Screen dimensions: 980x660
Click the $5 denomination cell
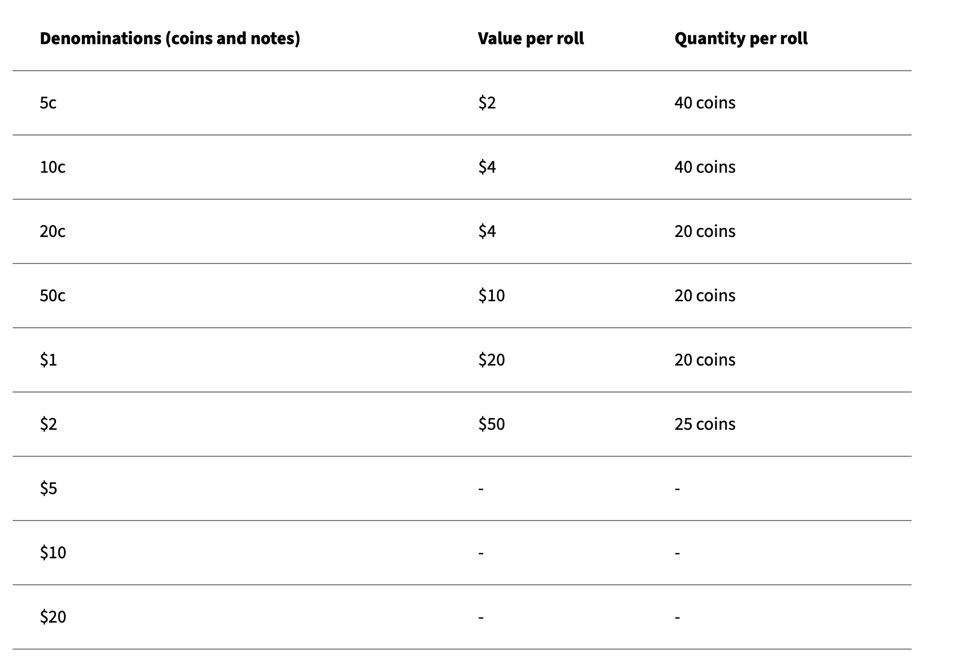click(x=48, y=489)
